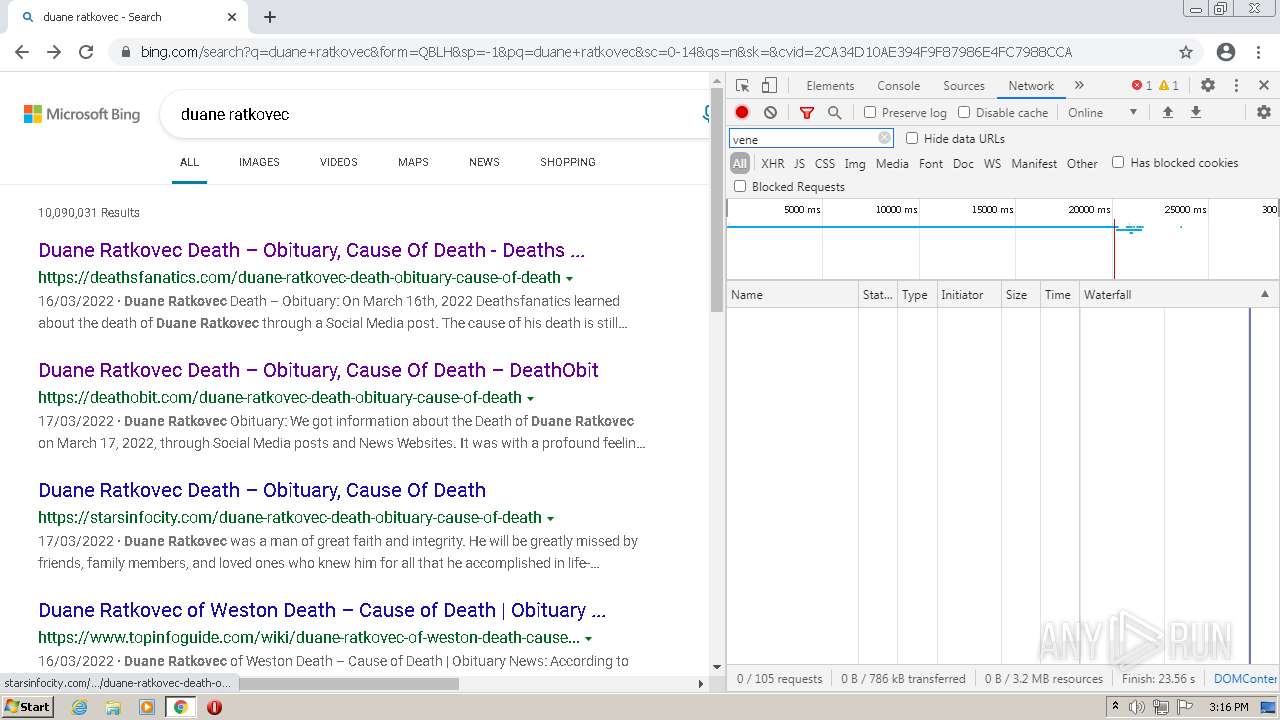Reload the Bing search page
The image size is (1280, 720).
click(x=86, y=52)
